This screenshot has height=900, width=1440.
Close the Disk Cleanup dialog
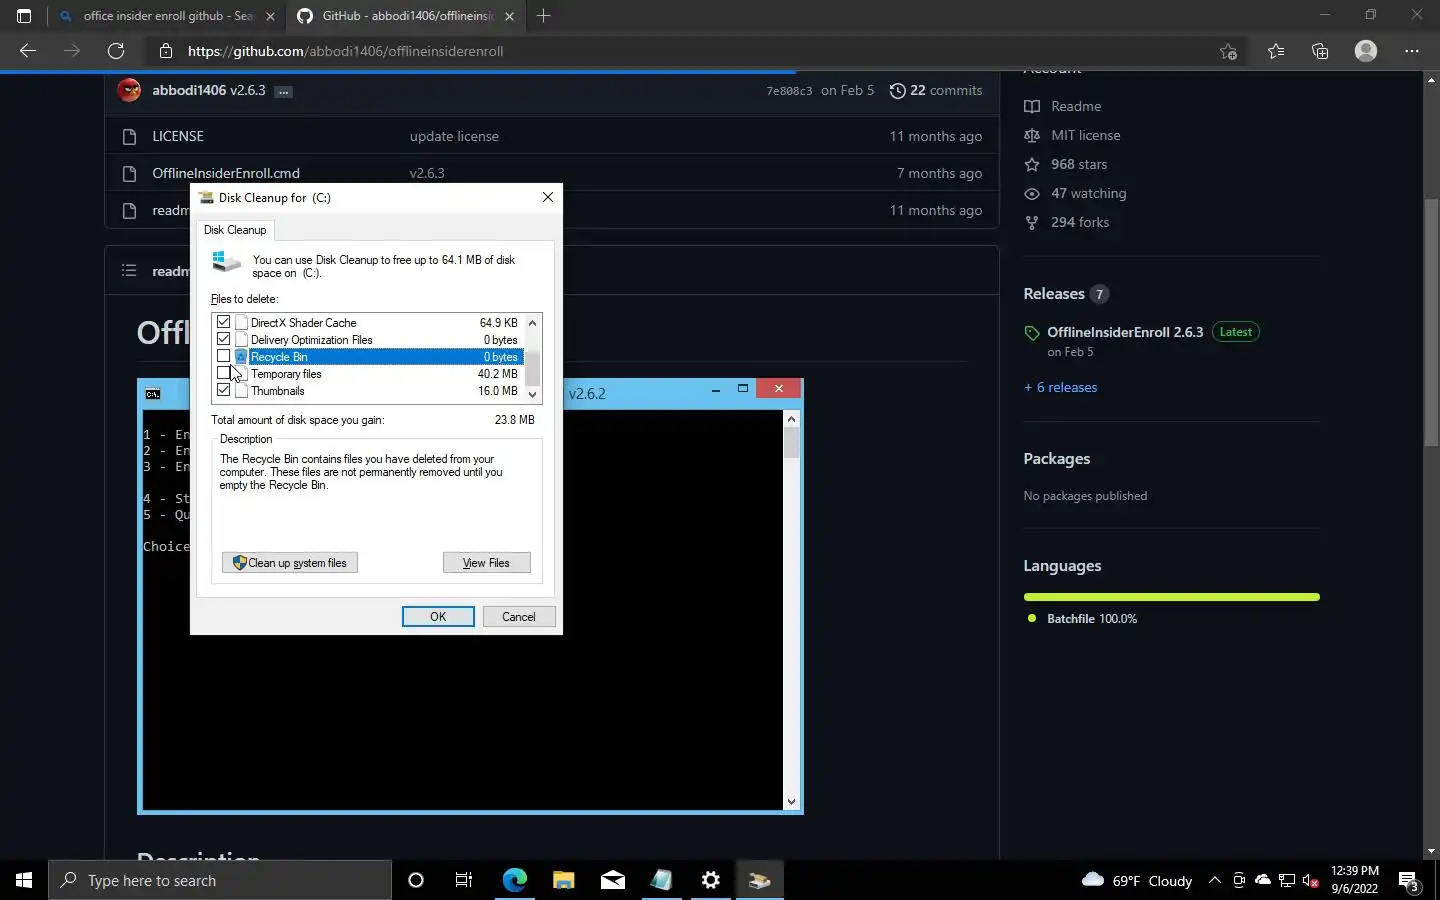[x=547, y=197]
